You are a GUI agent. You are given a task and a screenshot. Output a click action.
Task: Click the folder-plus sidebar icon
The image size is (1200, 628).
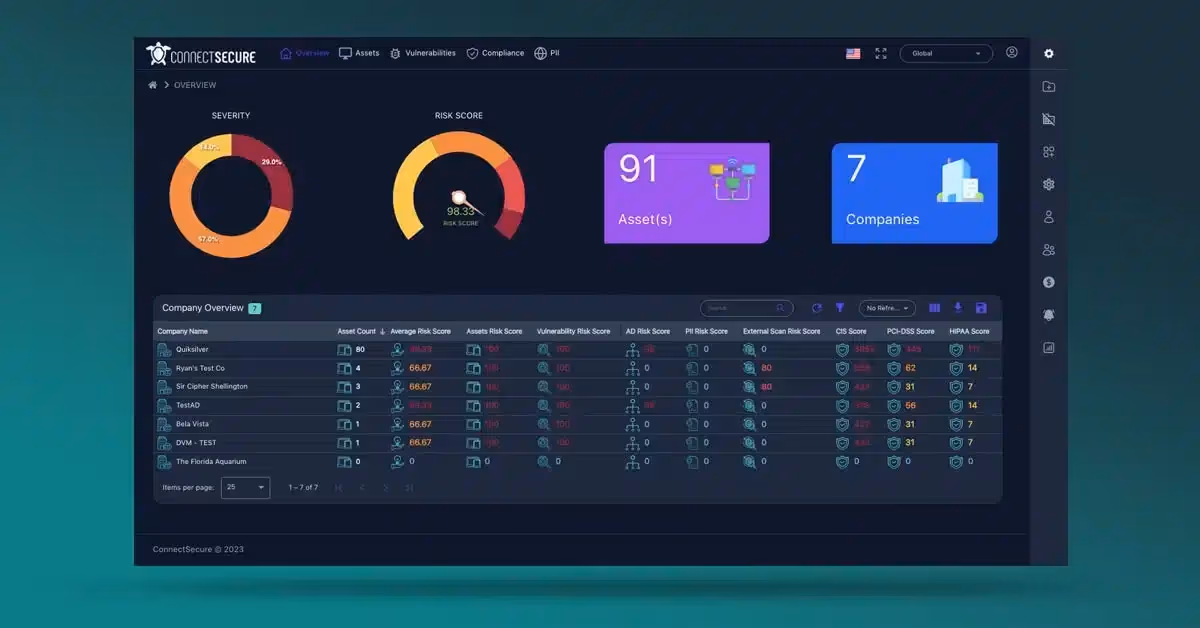[1049, 87]
